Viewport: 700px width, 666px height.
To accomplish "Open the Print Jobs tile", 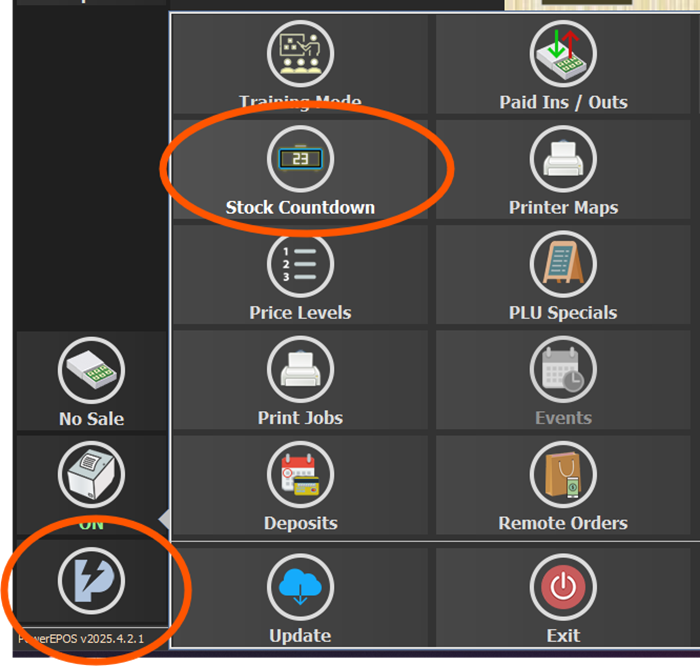I will (x=300, y=380).
